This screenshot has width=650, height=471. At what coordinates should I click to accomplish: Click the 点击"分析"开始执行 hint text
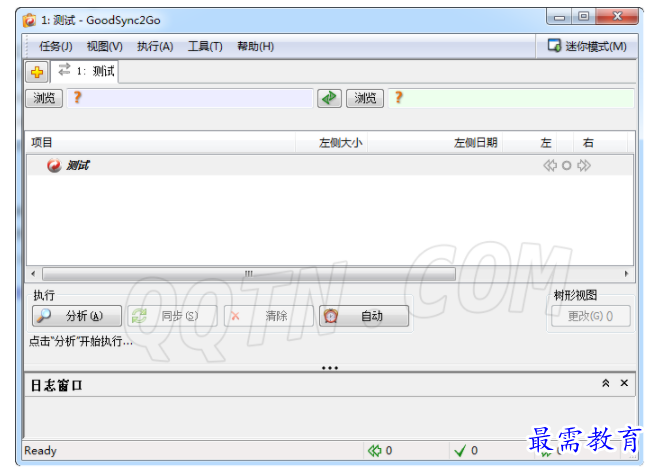(81, 341)
